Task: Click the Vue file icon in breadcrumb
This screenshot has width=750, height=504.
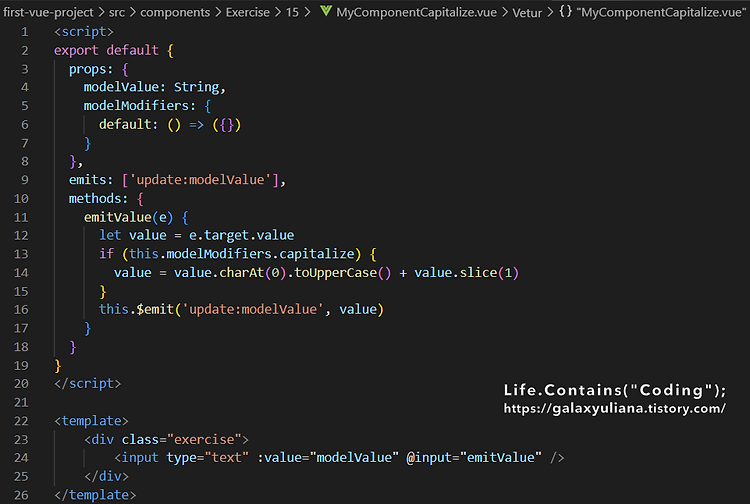Action: coord(326,11)
